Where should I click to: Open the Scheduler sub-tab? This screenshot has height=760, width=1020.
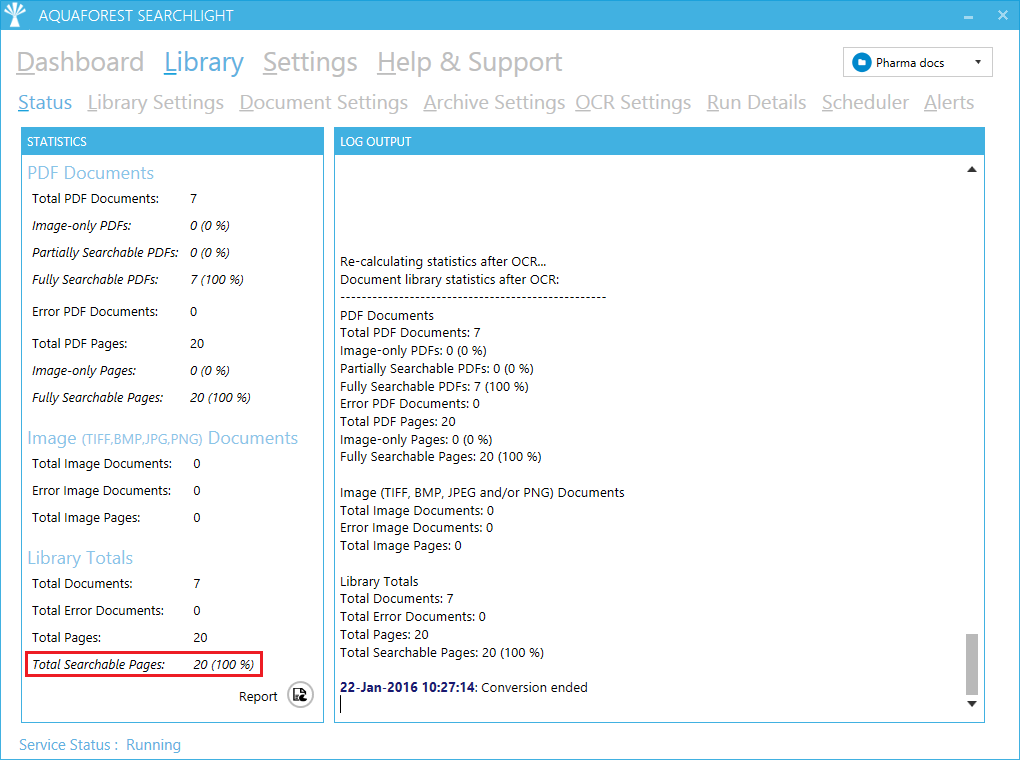(865, 102)
